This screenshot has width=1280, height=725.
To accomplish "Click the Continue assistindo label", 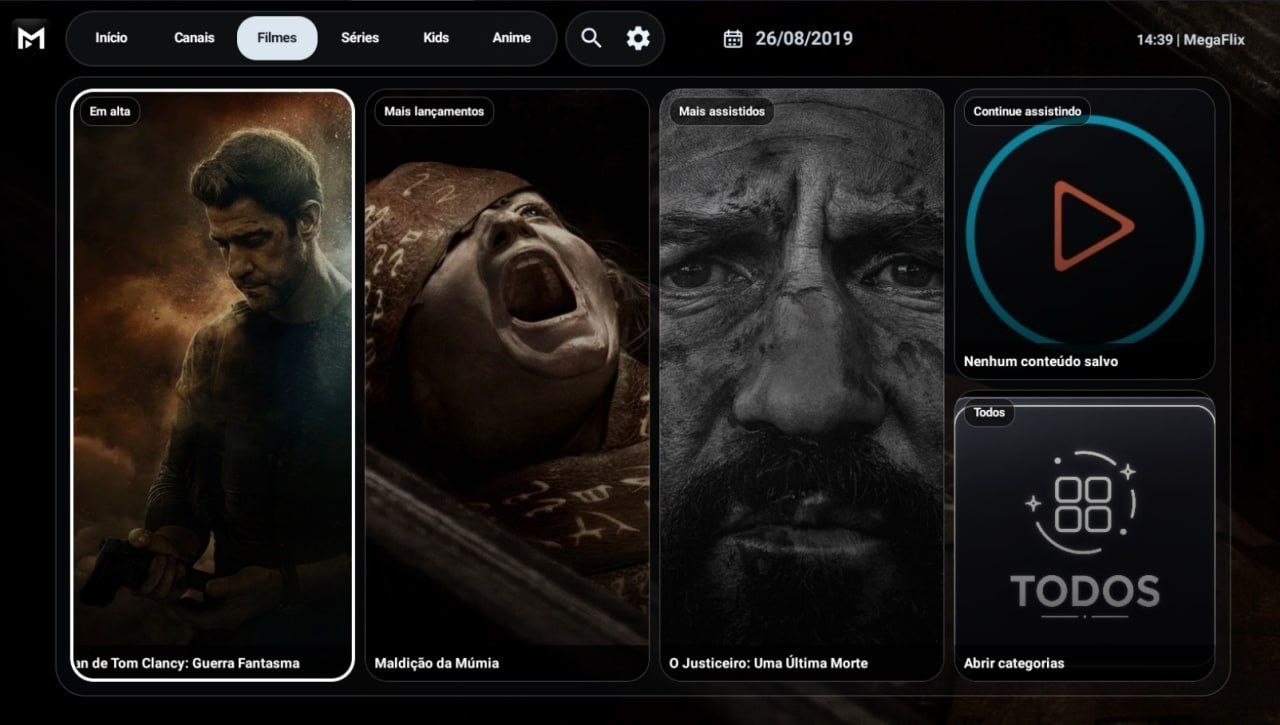I will (x=1027, y=111).
